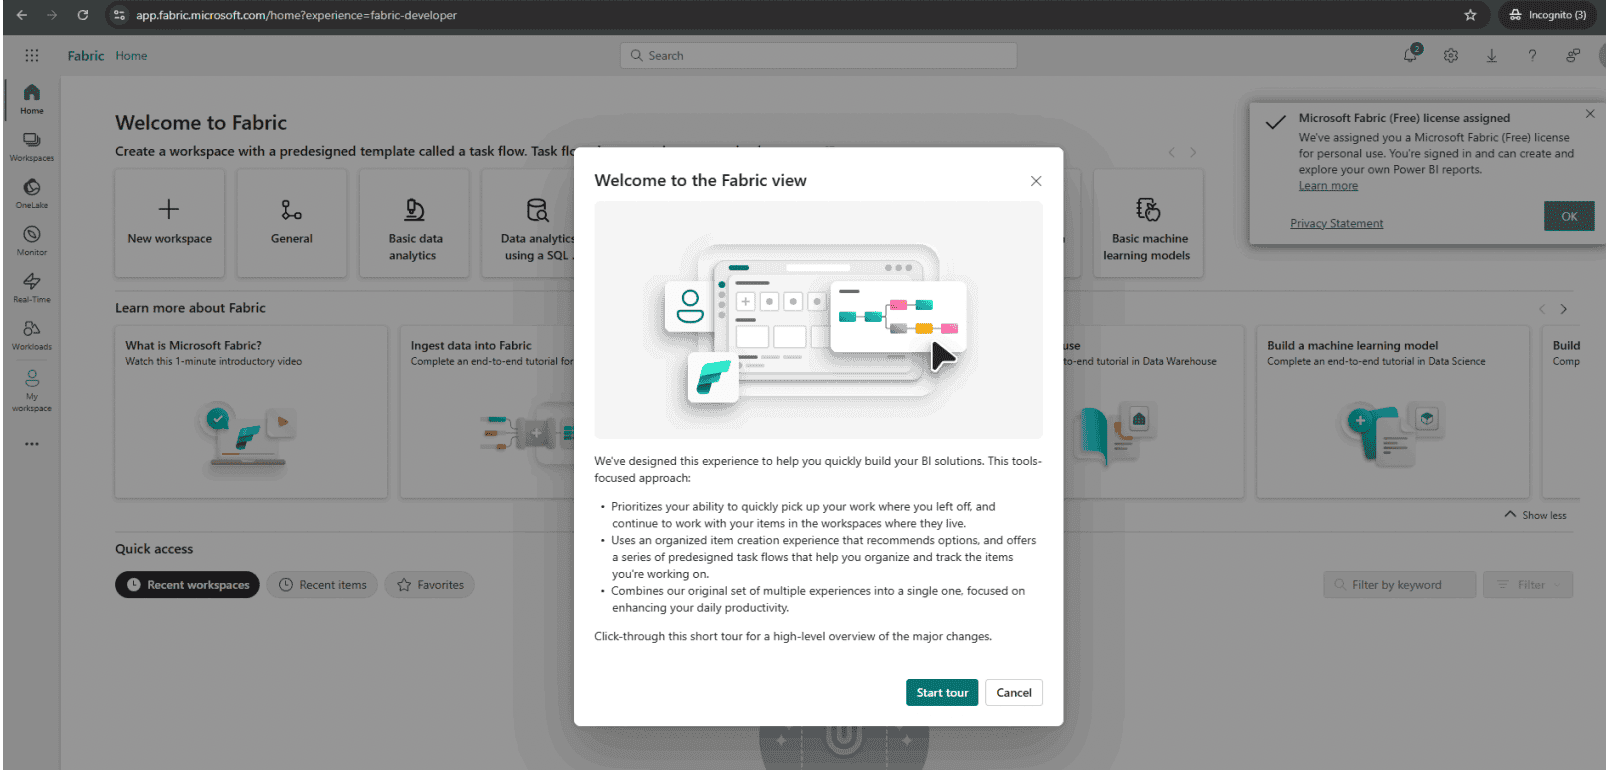Click the help question mark icon

(x=1532, y=56)
